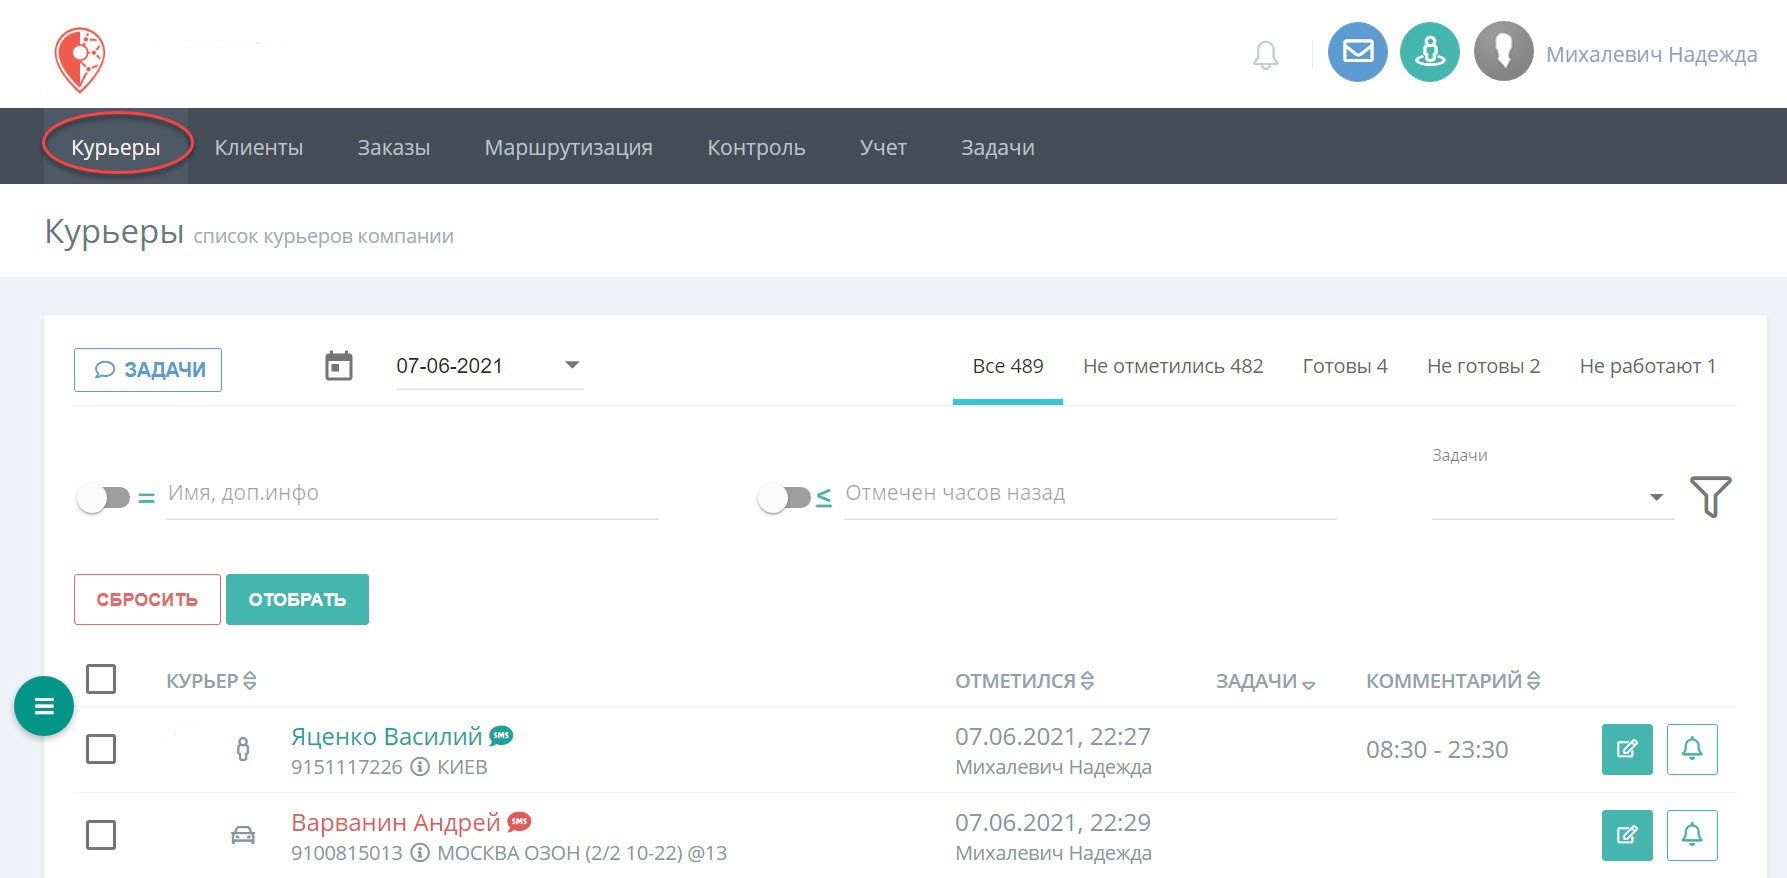Toggle the hours-ago comparison switch
The image size is (1787, 878).
tap(784, 498)
